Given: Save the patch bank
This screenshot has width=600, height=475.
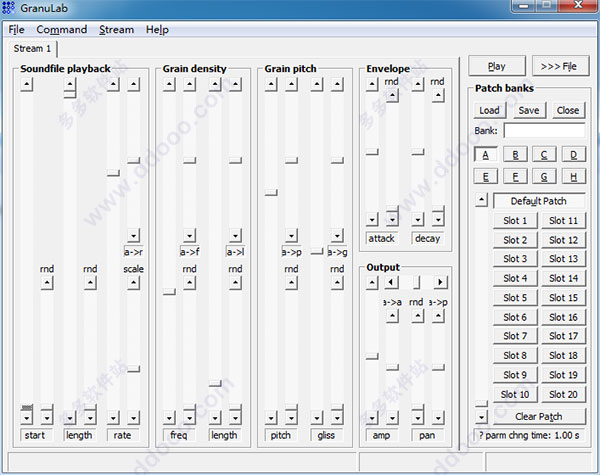Looking at the screenshot, I should pyautogui.click(x=528, y=110).
